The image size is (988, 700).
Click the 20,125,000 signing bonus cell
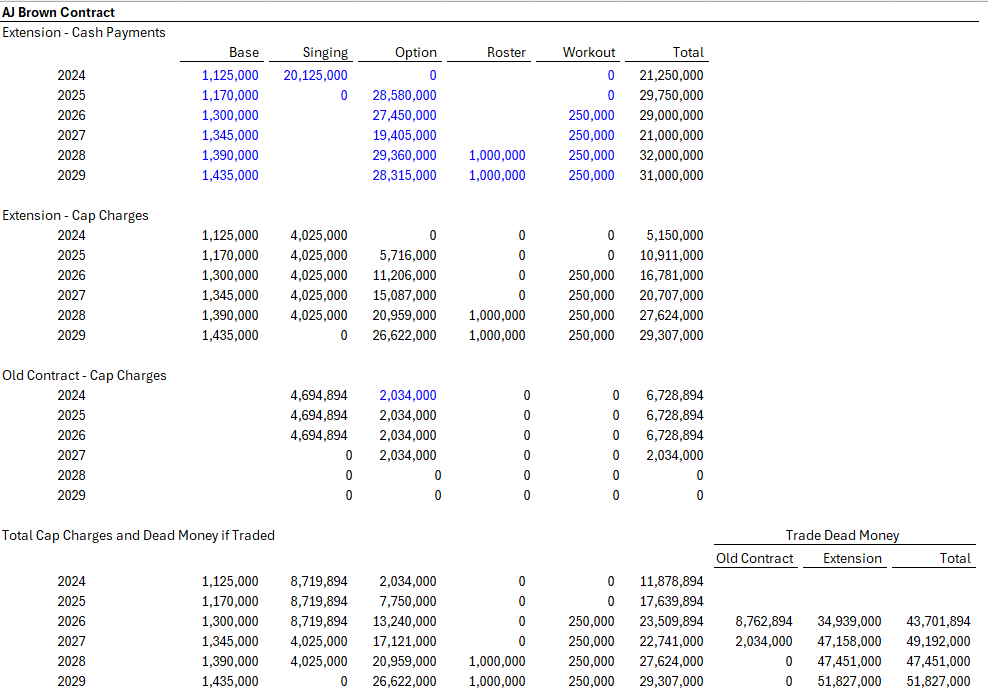[x=315, y=75]
